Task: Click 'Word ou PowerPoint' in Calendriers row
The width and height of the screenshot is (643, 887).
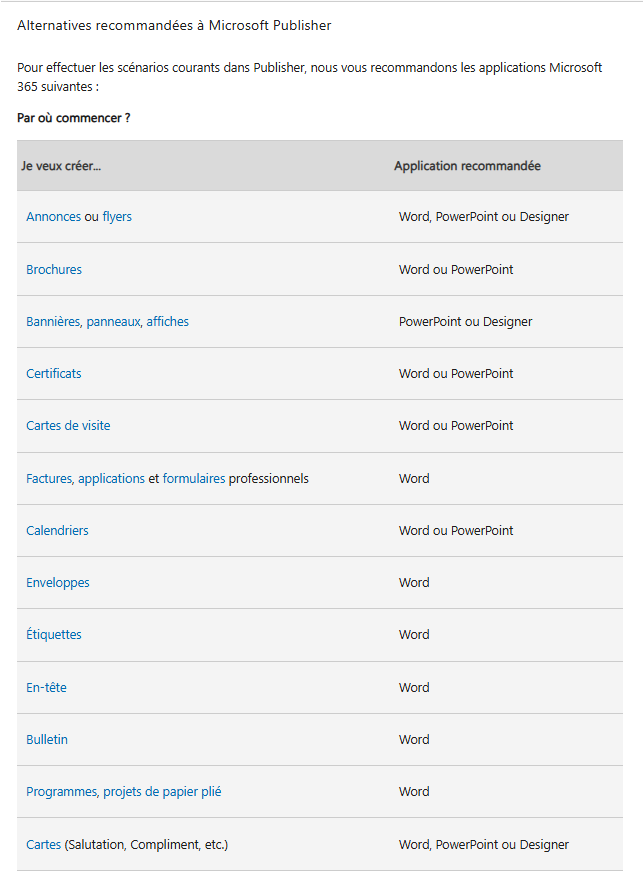Action: pos(456,531)
